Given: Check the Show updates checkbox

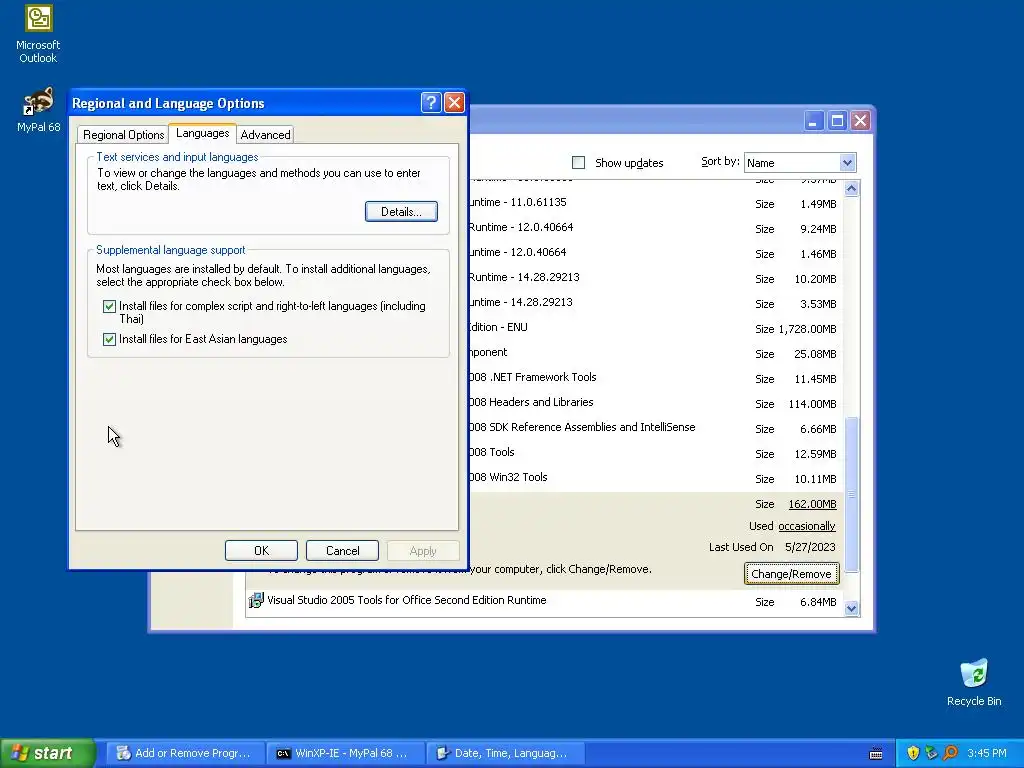Looking at the screenshot, I should 578,163.
